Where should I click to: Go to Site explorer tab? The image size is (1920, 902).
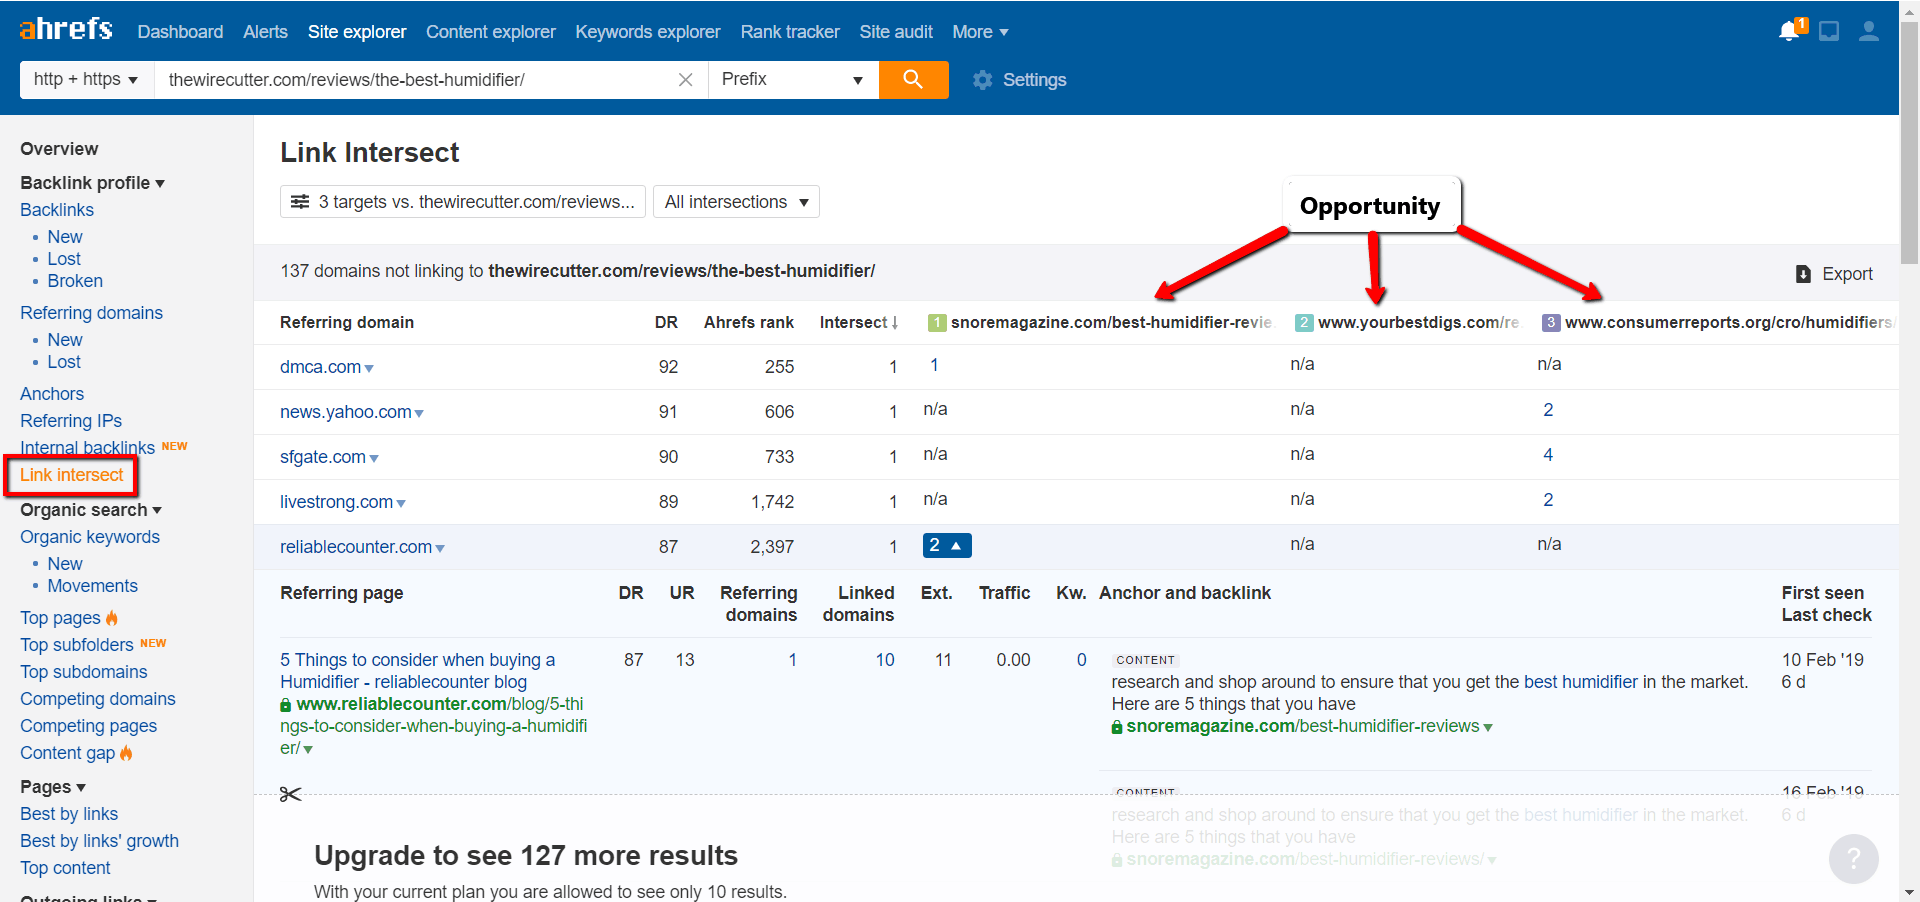[357, 32]
